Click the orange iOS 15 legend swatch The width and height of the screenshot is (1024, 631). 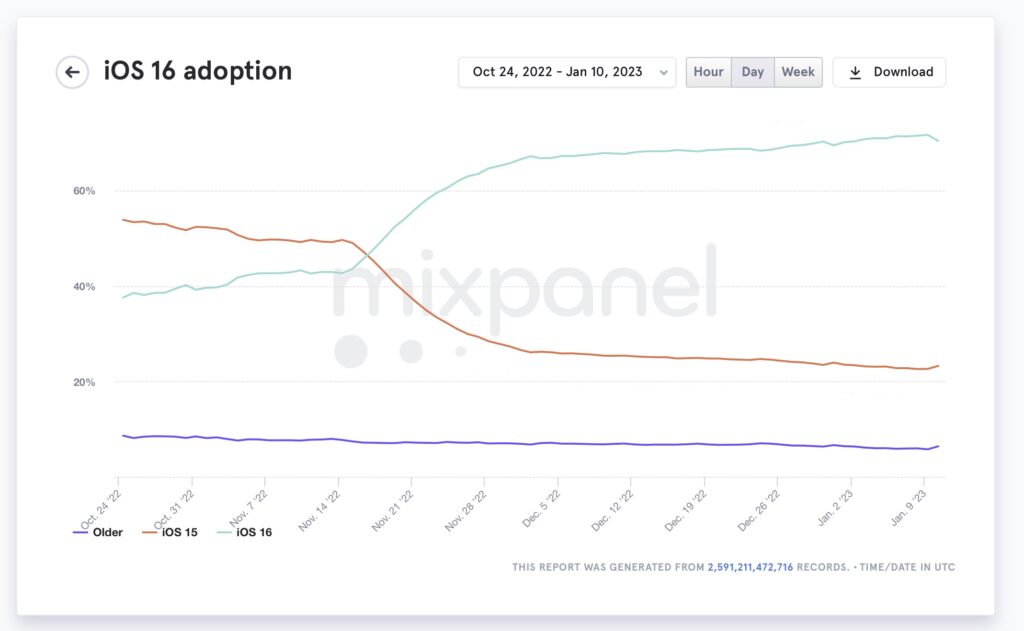[150, 532]
